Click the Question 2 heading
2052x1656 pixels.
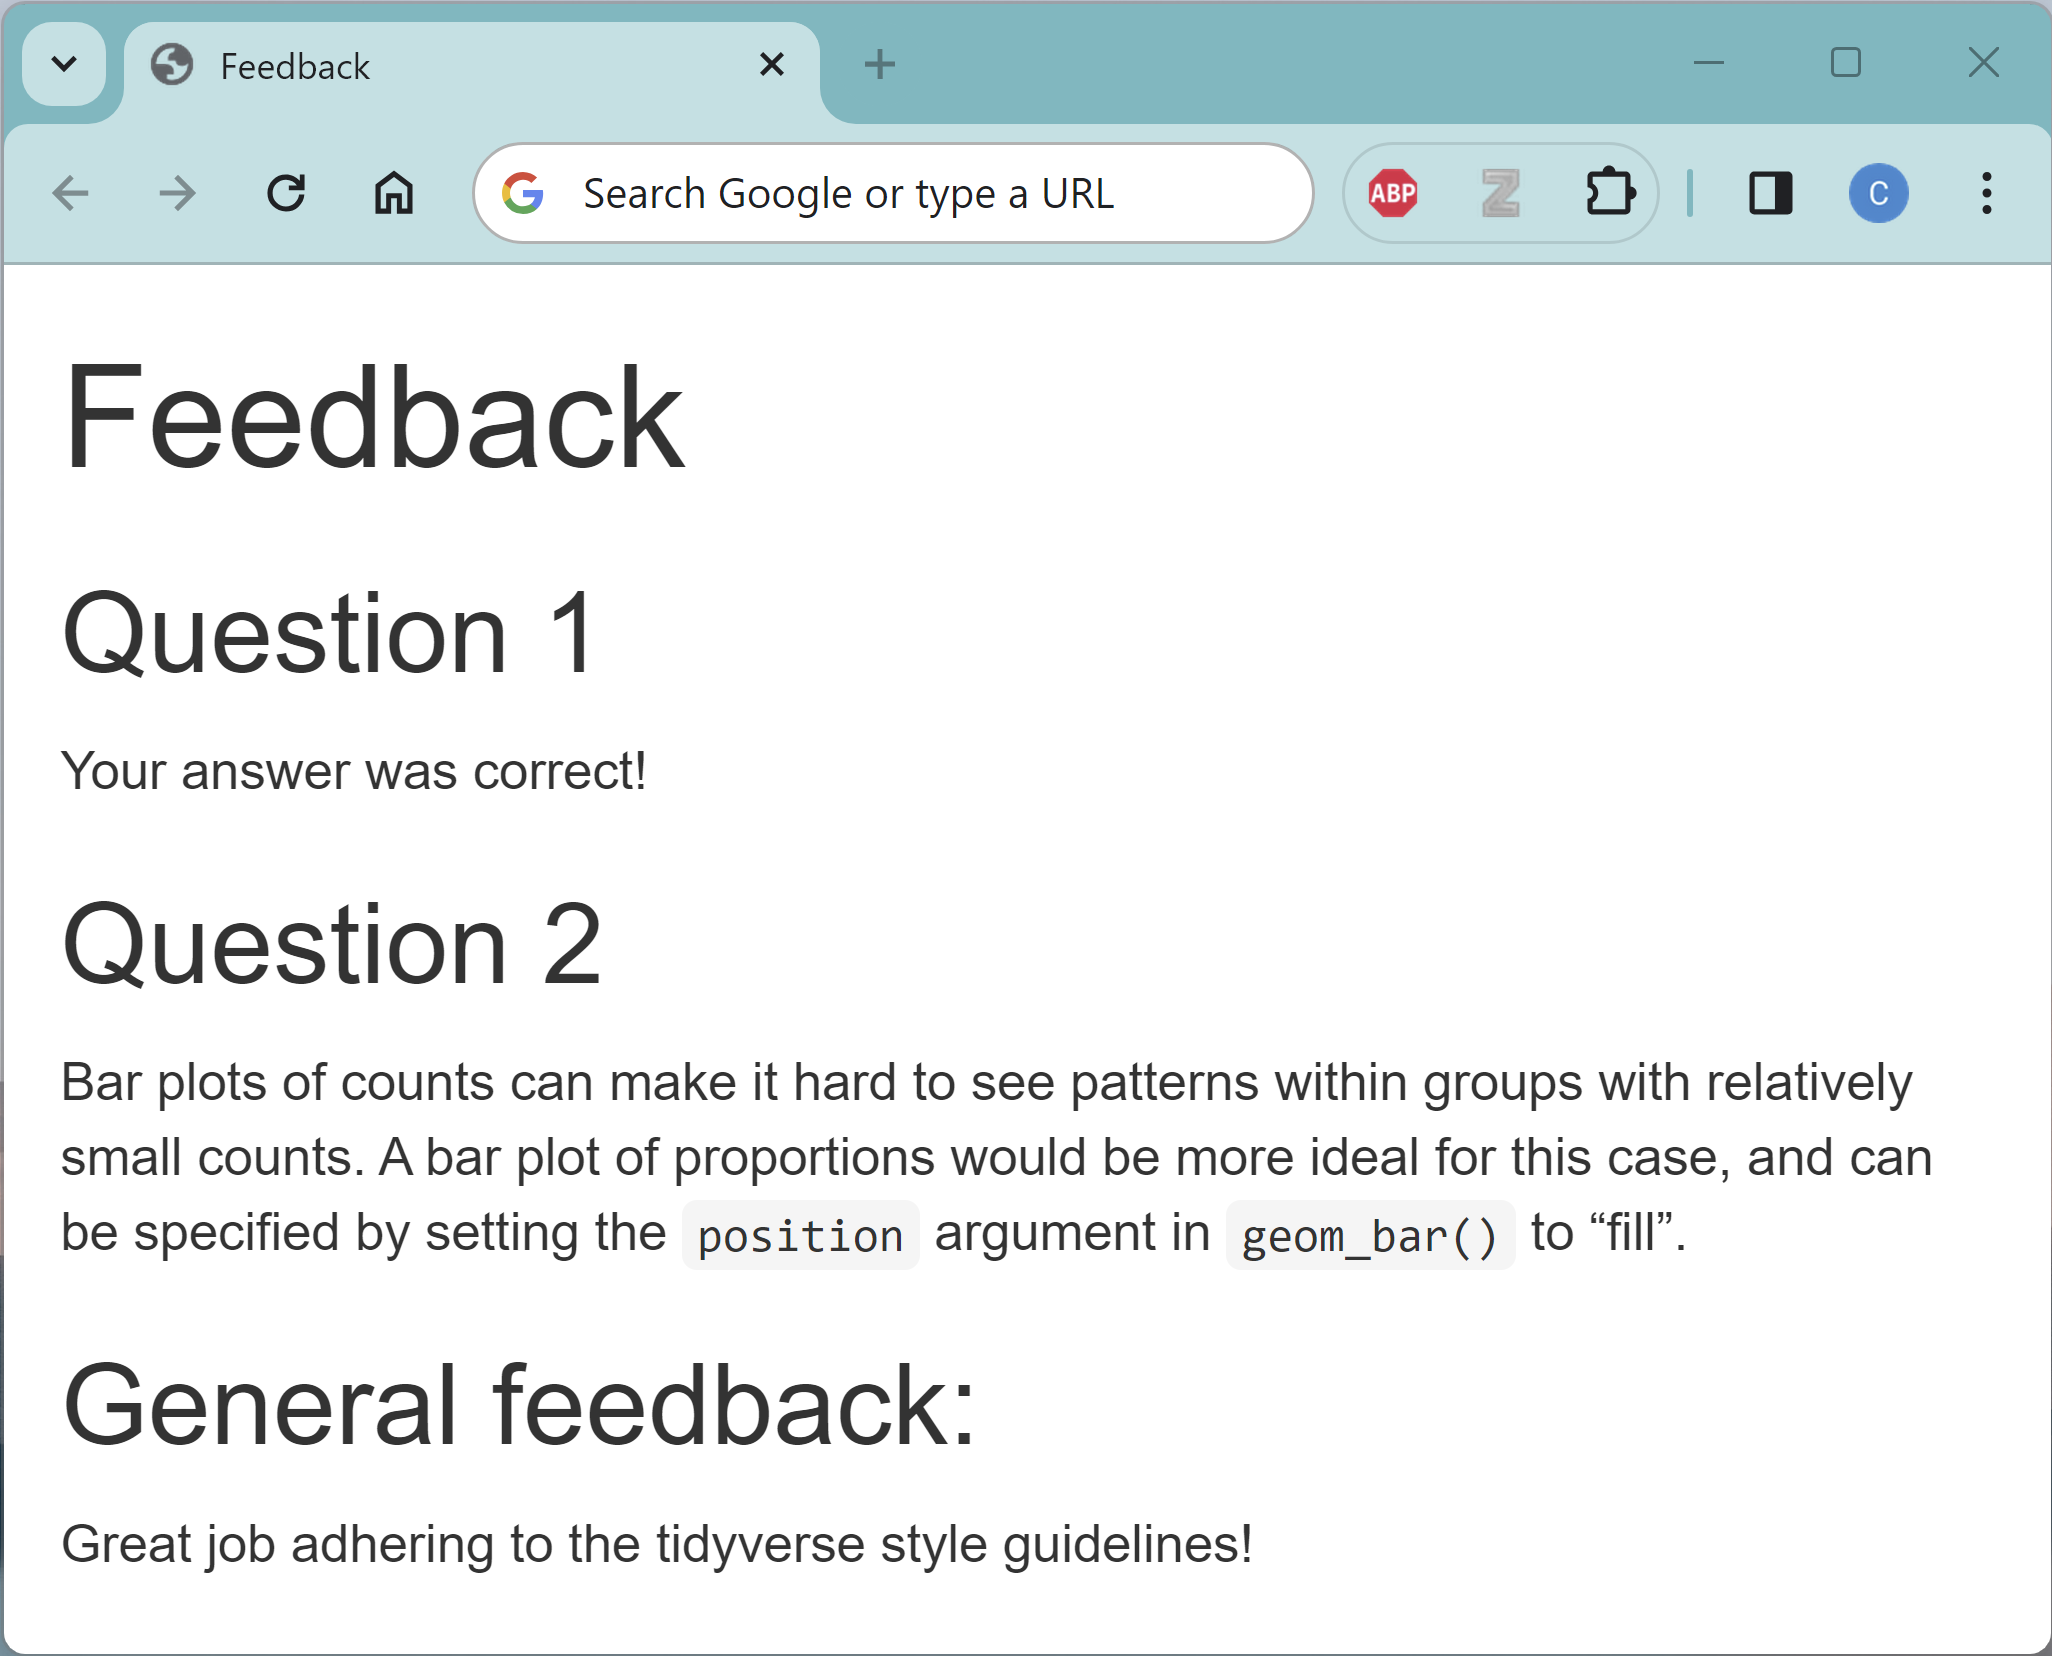click(332, 944)
